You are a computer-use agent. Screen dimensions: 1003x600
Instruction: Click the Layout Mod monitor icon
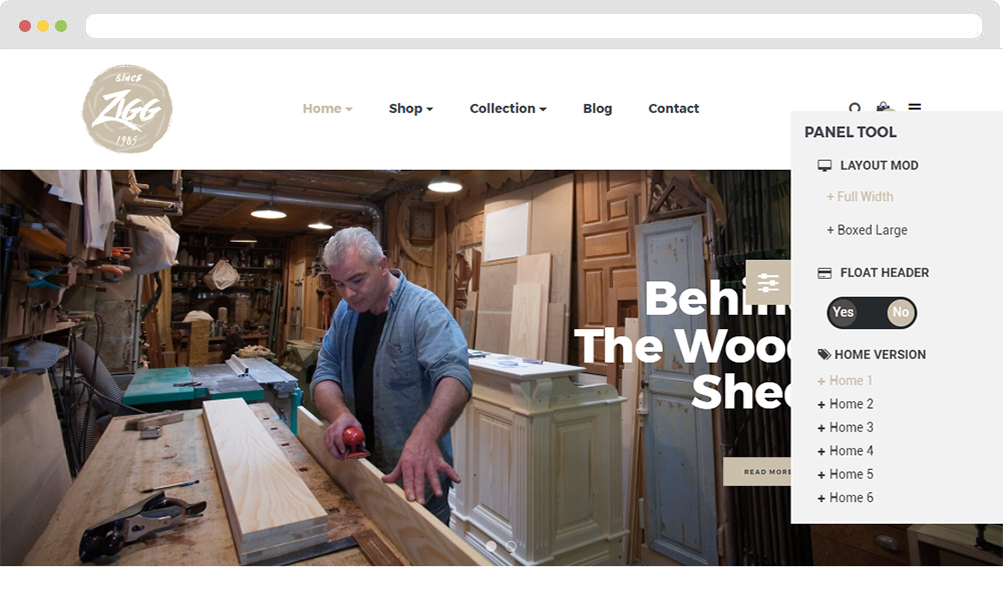[825, 166]
